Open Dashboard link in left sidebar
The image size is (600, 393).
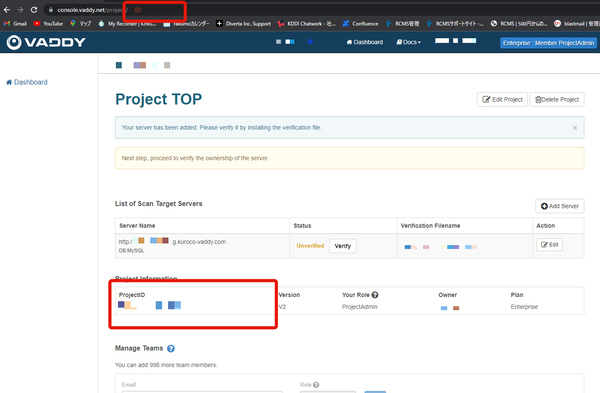tap(27, 82)
